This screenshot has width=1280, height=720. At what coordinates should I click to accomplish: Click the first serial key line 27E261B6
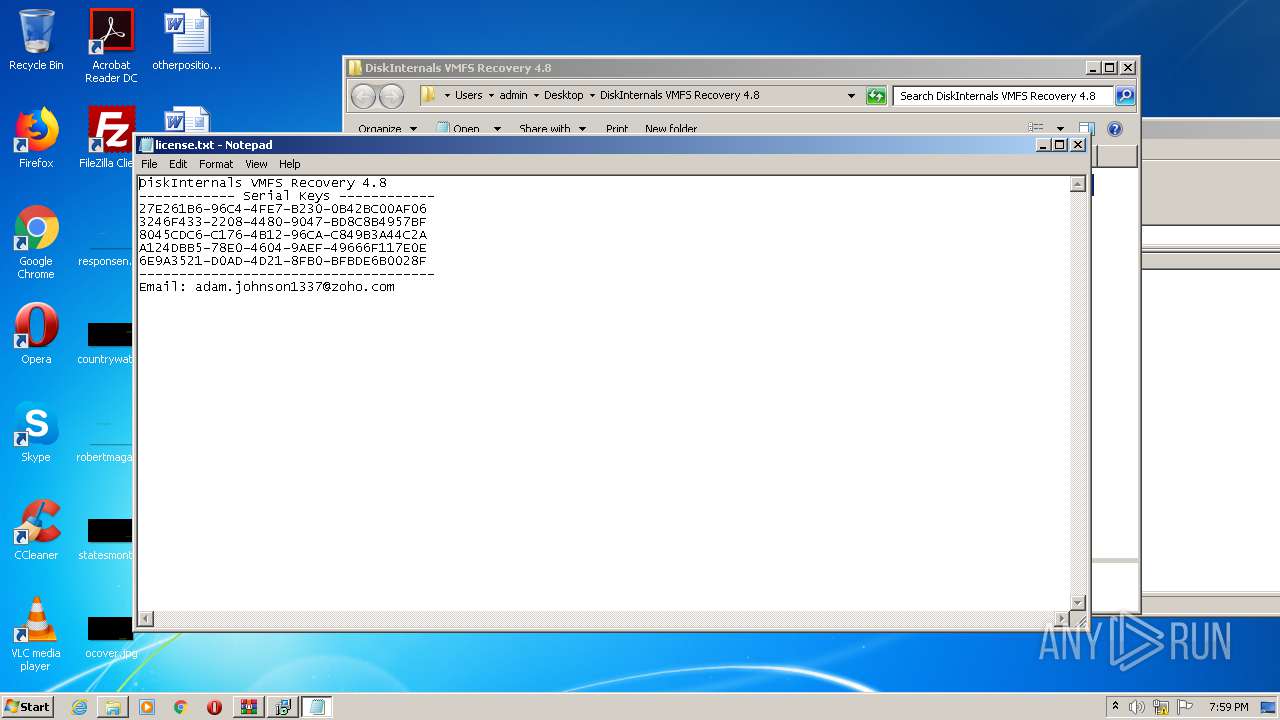[283, 209]
